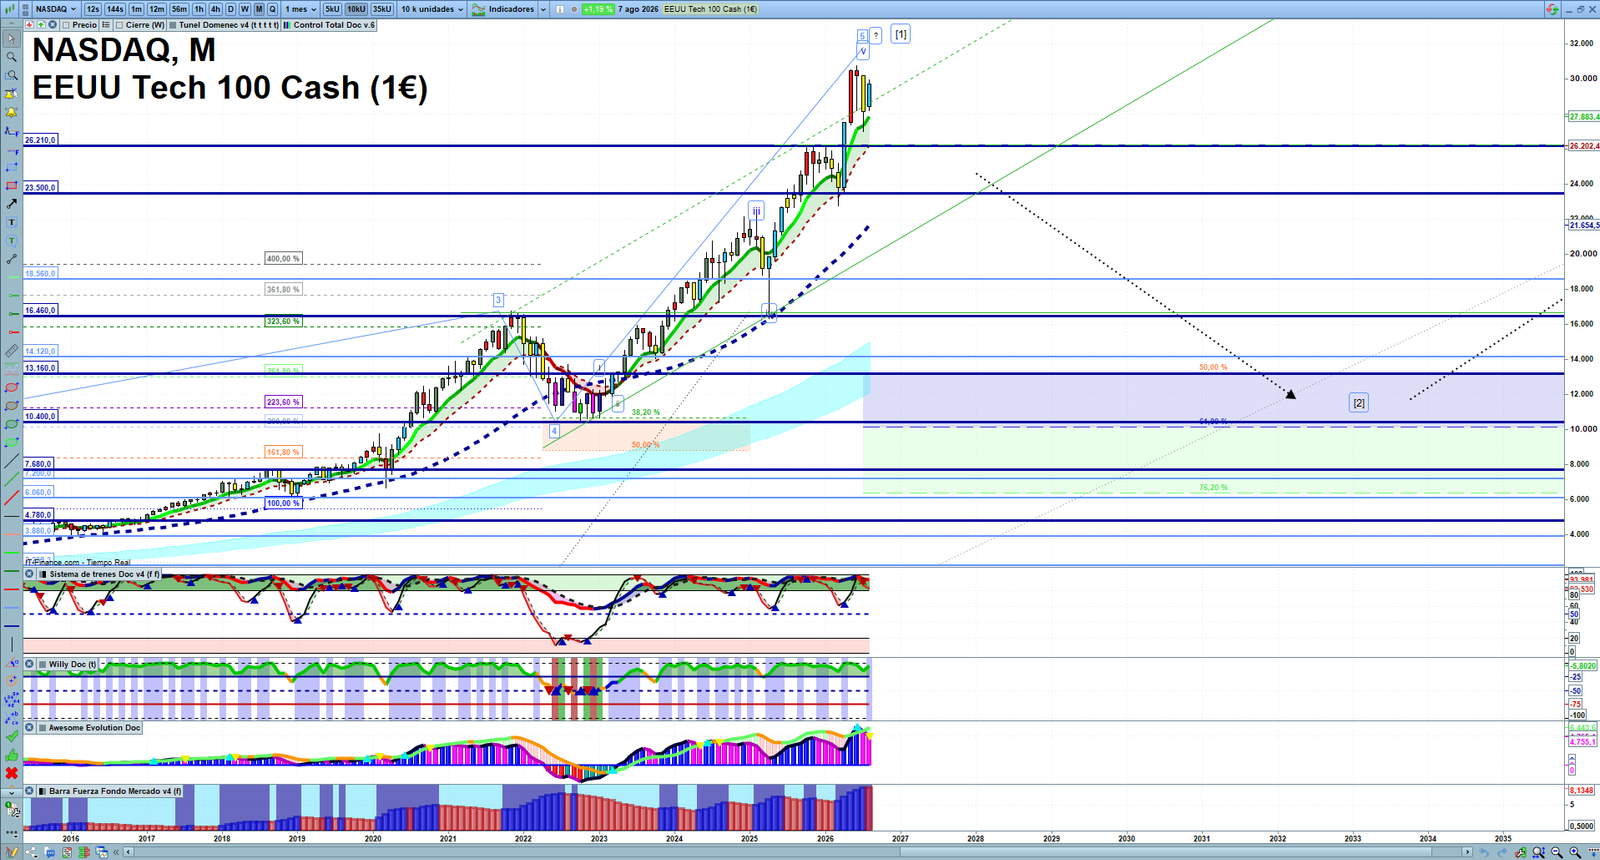Select the two-point segment line tool

pyautogui.click(x=11, y=259)
